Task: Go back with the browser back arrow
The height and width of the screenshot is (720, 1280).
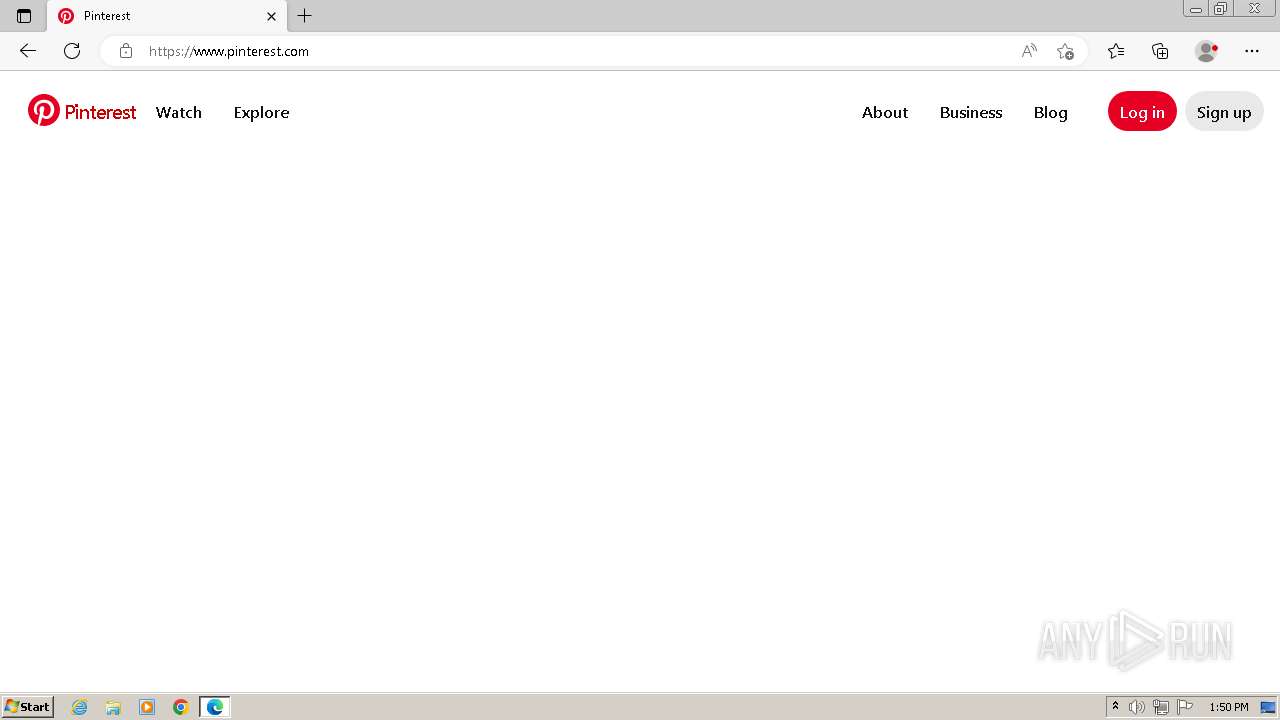Action: point(28,51)
